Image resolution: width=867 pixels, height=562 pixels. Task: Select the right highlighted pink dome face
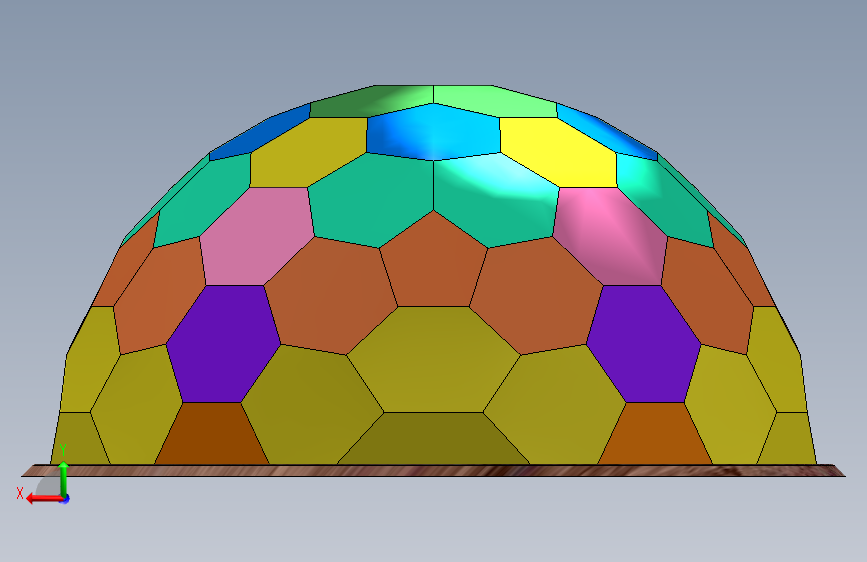[x=610, y=236]
